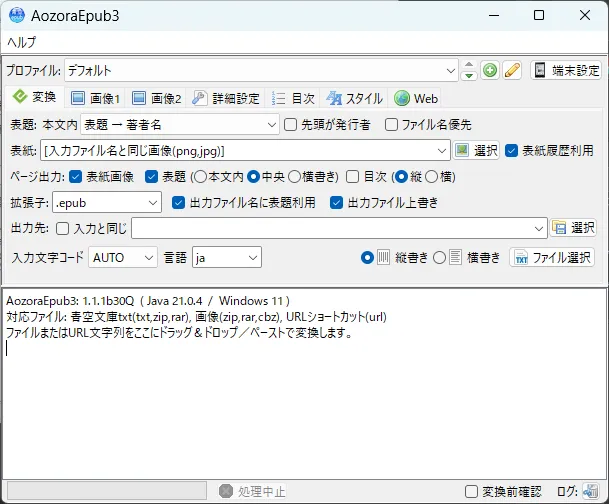Click ファイル選択 file select button
The width and height of the screenshot is (609, 504).
pyautogui.click(x=552, y=257)
